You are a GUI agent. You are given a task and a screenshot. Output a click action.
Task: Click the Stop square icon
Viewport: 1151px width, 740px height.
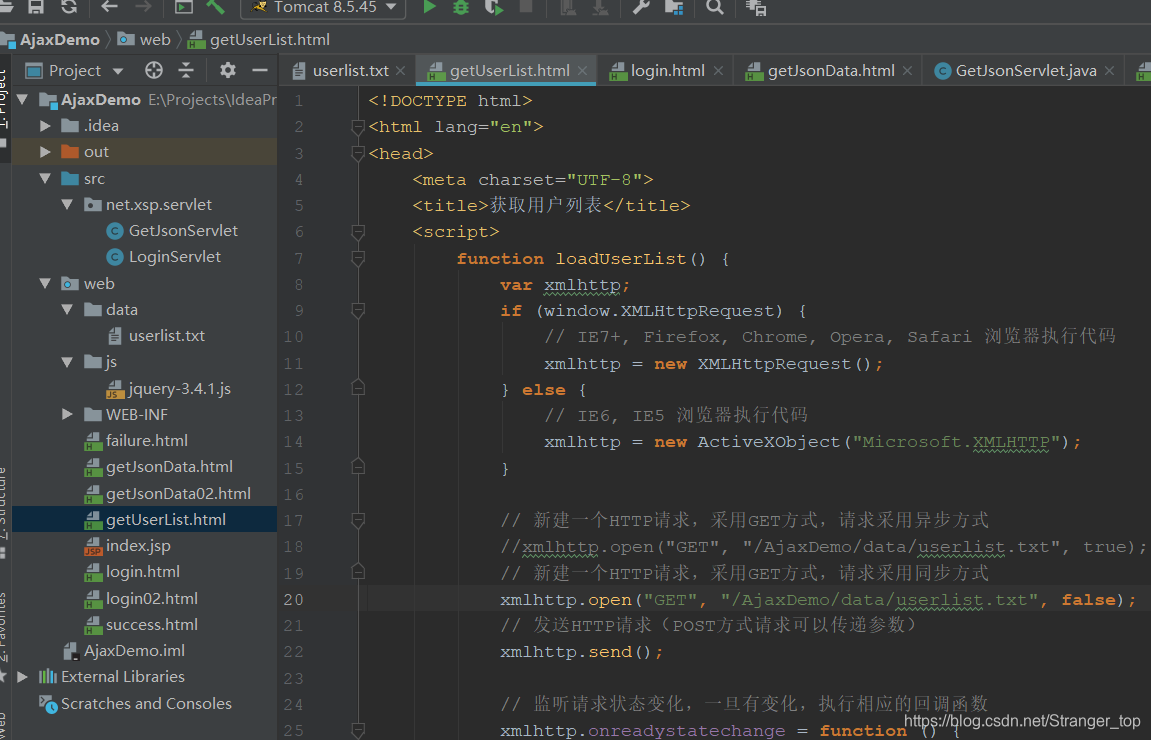(x=526, y=7)
